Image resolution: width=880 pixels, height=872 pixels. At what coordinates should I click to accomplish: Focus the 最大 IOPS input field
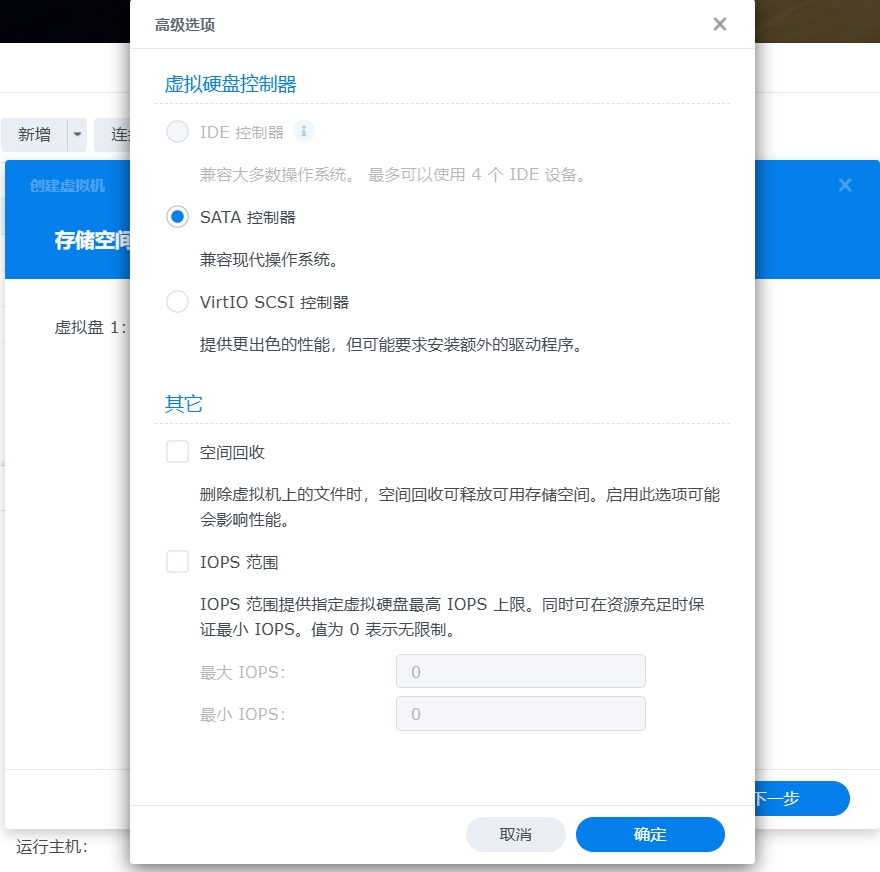[520, 671]
